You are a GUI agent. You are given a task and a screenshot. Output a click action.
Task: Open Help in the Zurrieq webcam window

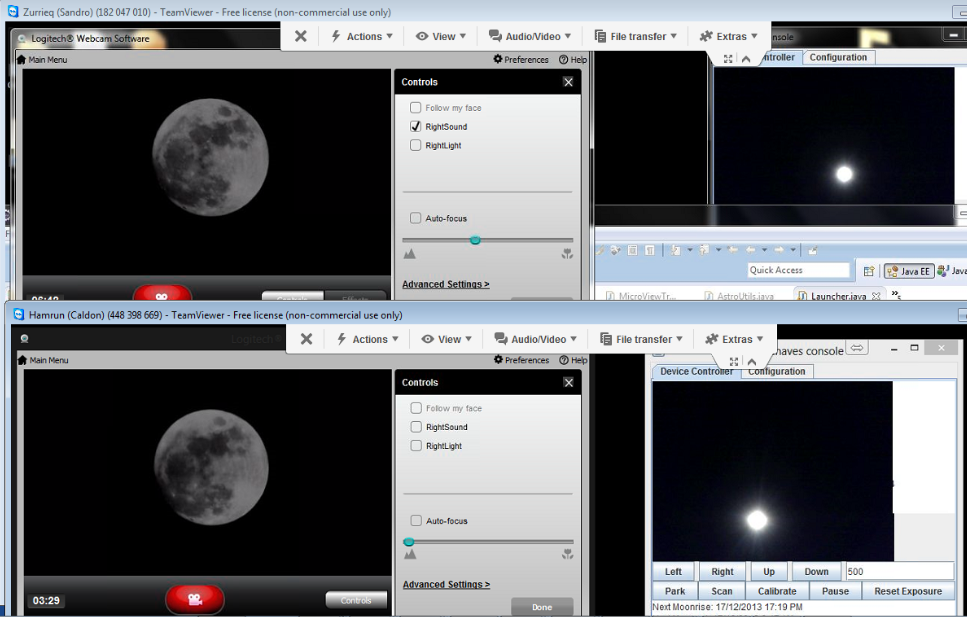click(x=573, y=60)
